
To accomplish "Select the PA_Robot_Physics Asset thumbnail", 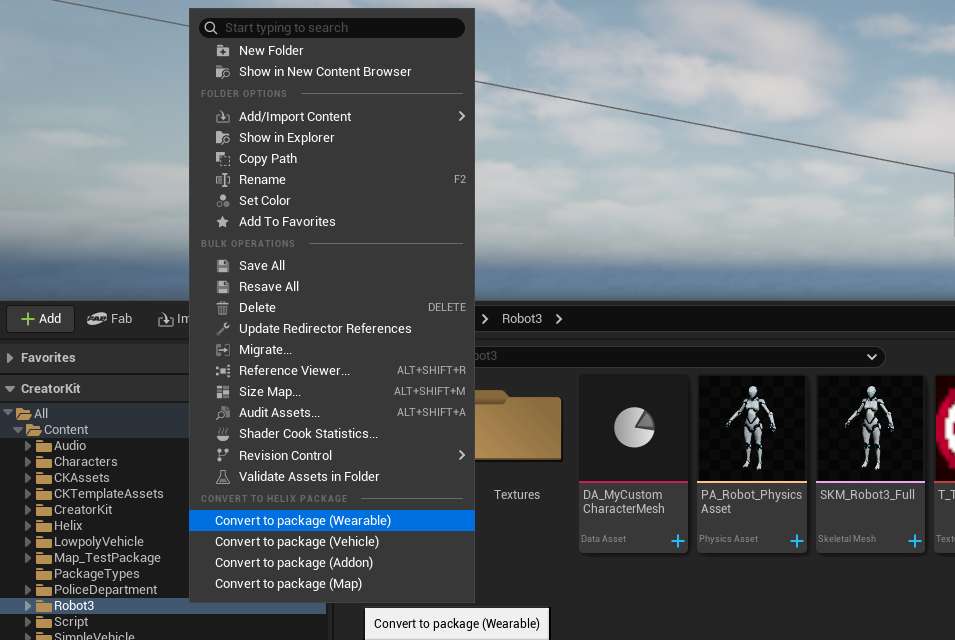I will (x=752, y=429).
